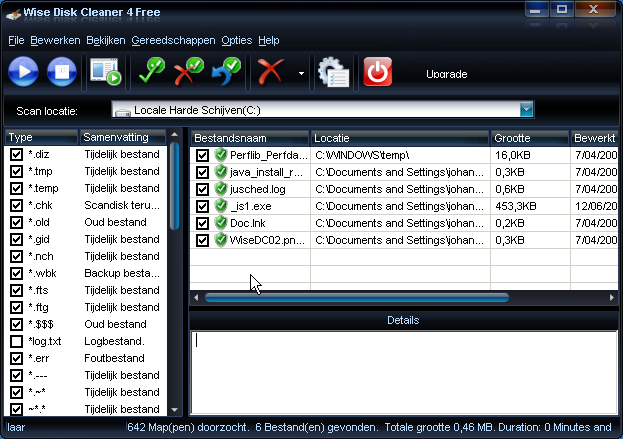This screenshot has width=623, height=439.
Task: Select the WiseDC02.pn... file name
Action: click(267, 240)
